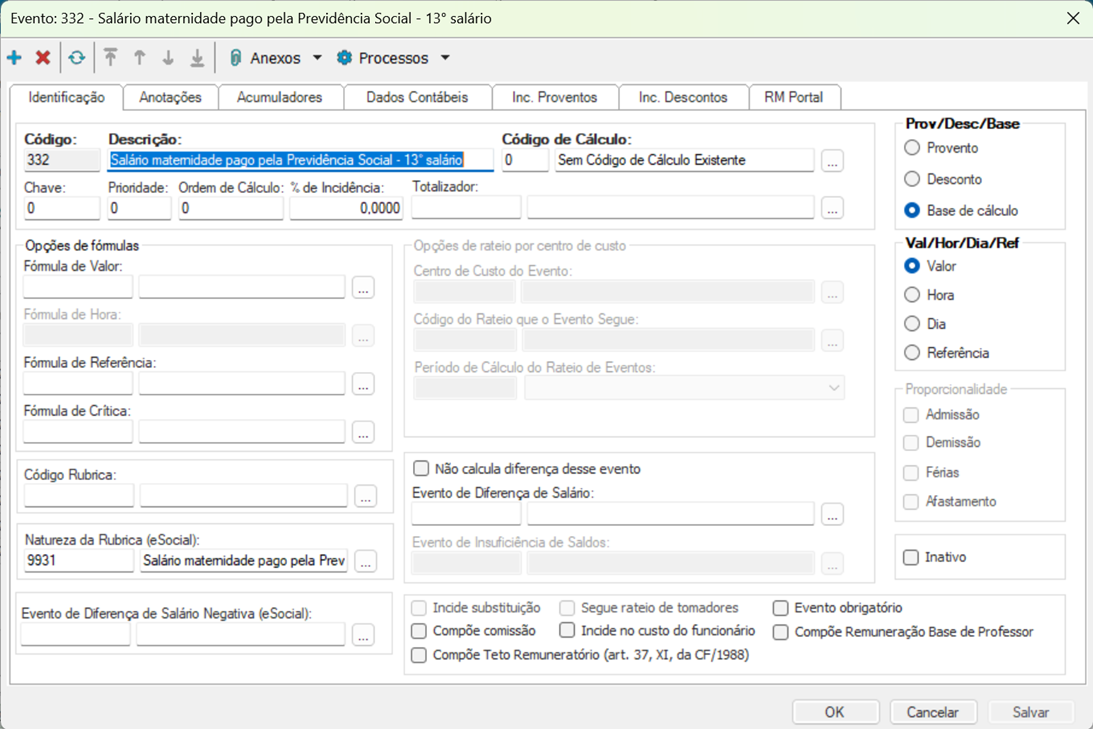Select the Provento radio button
Image resolution: width=1093 pixels, height=729 pixels.
(912, 148)
